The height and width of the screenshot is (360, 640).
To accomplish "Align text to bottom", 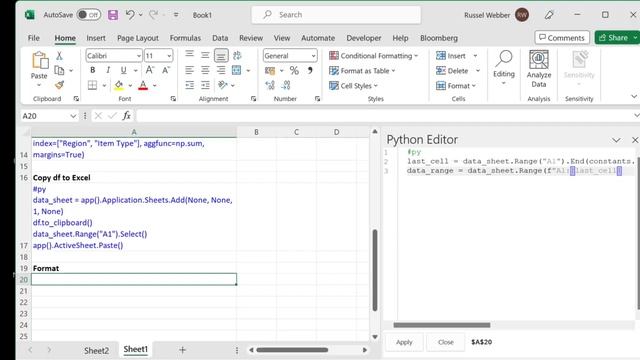I will click(x=221, y=55).
